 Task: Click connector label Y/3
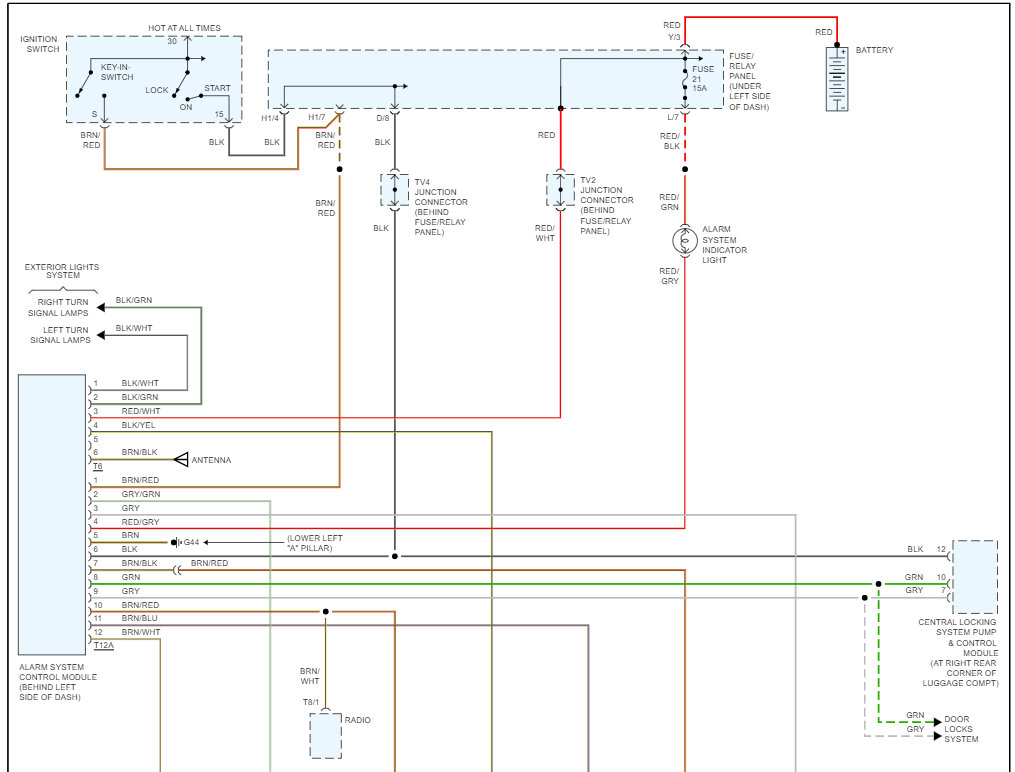coord(674,38)
